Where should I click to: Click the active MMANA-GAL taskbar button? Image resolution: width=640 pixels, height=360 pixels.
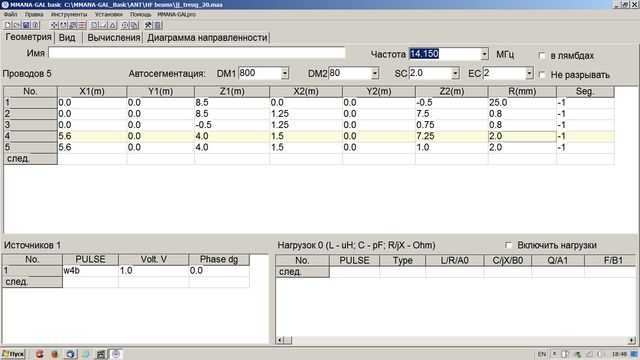116,354
